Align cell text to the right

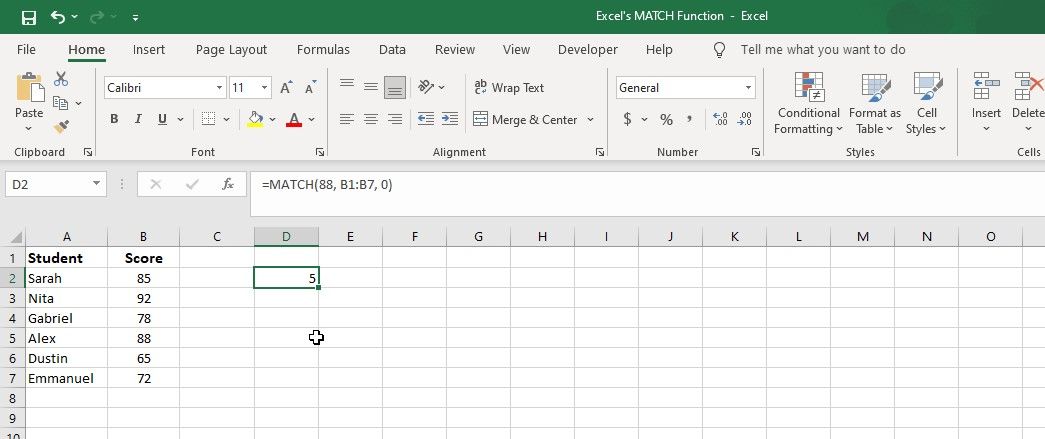coord(395,119)
